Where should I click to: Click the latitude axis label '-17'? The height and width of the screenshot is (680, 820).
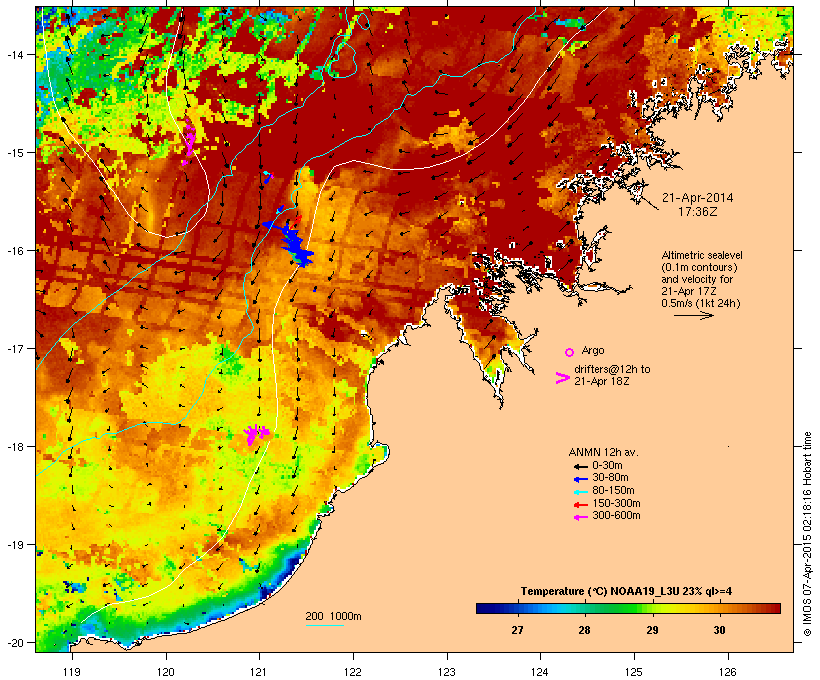pyautogui.click(x=14, y=349)
